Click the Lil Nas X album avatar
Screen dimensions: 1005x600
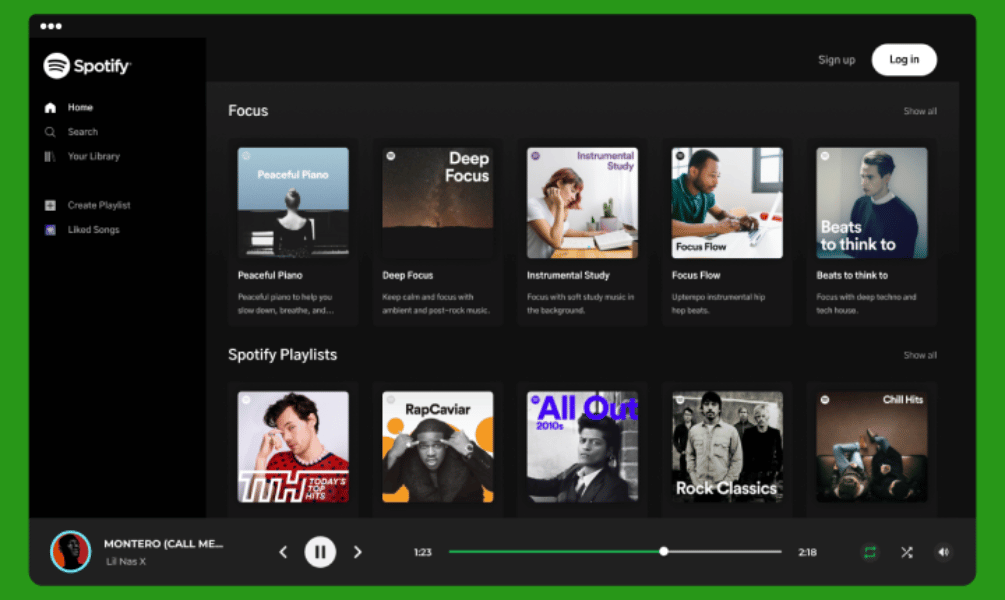[71, 551]
